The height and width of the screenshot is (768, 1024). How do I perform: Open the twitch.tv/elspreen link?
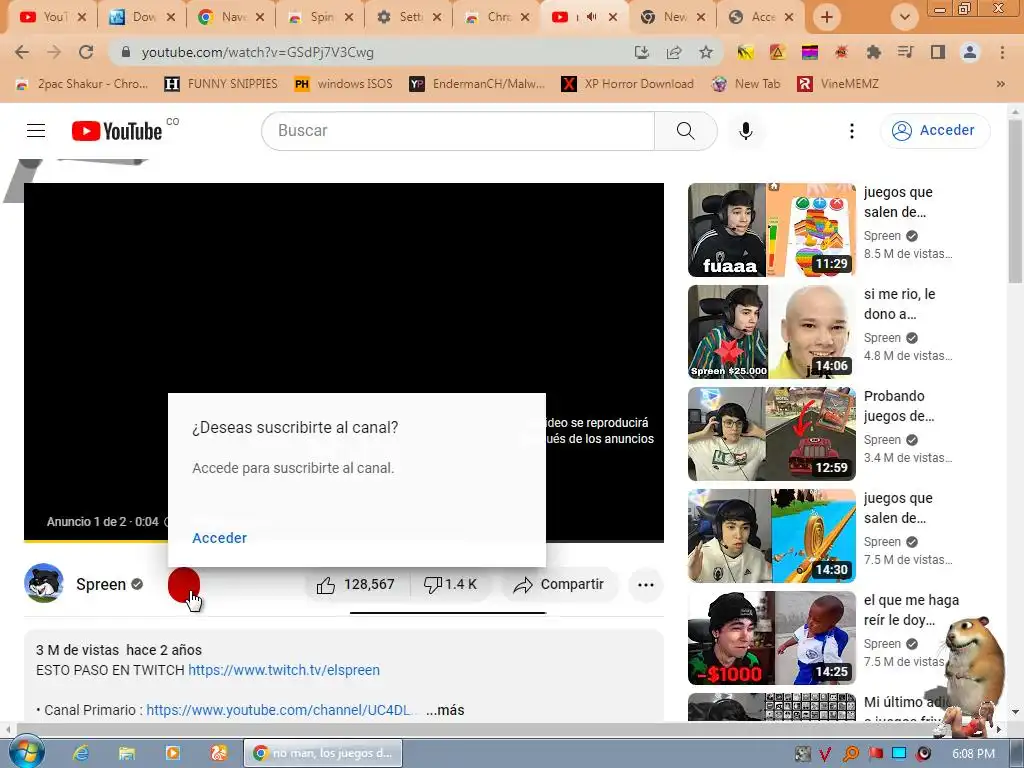[283, 670]
